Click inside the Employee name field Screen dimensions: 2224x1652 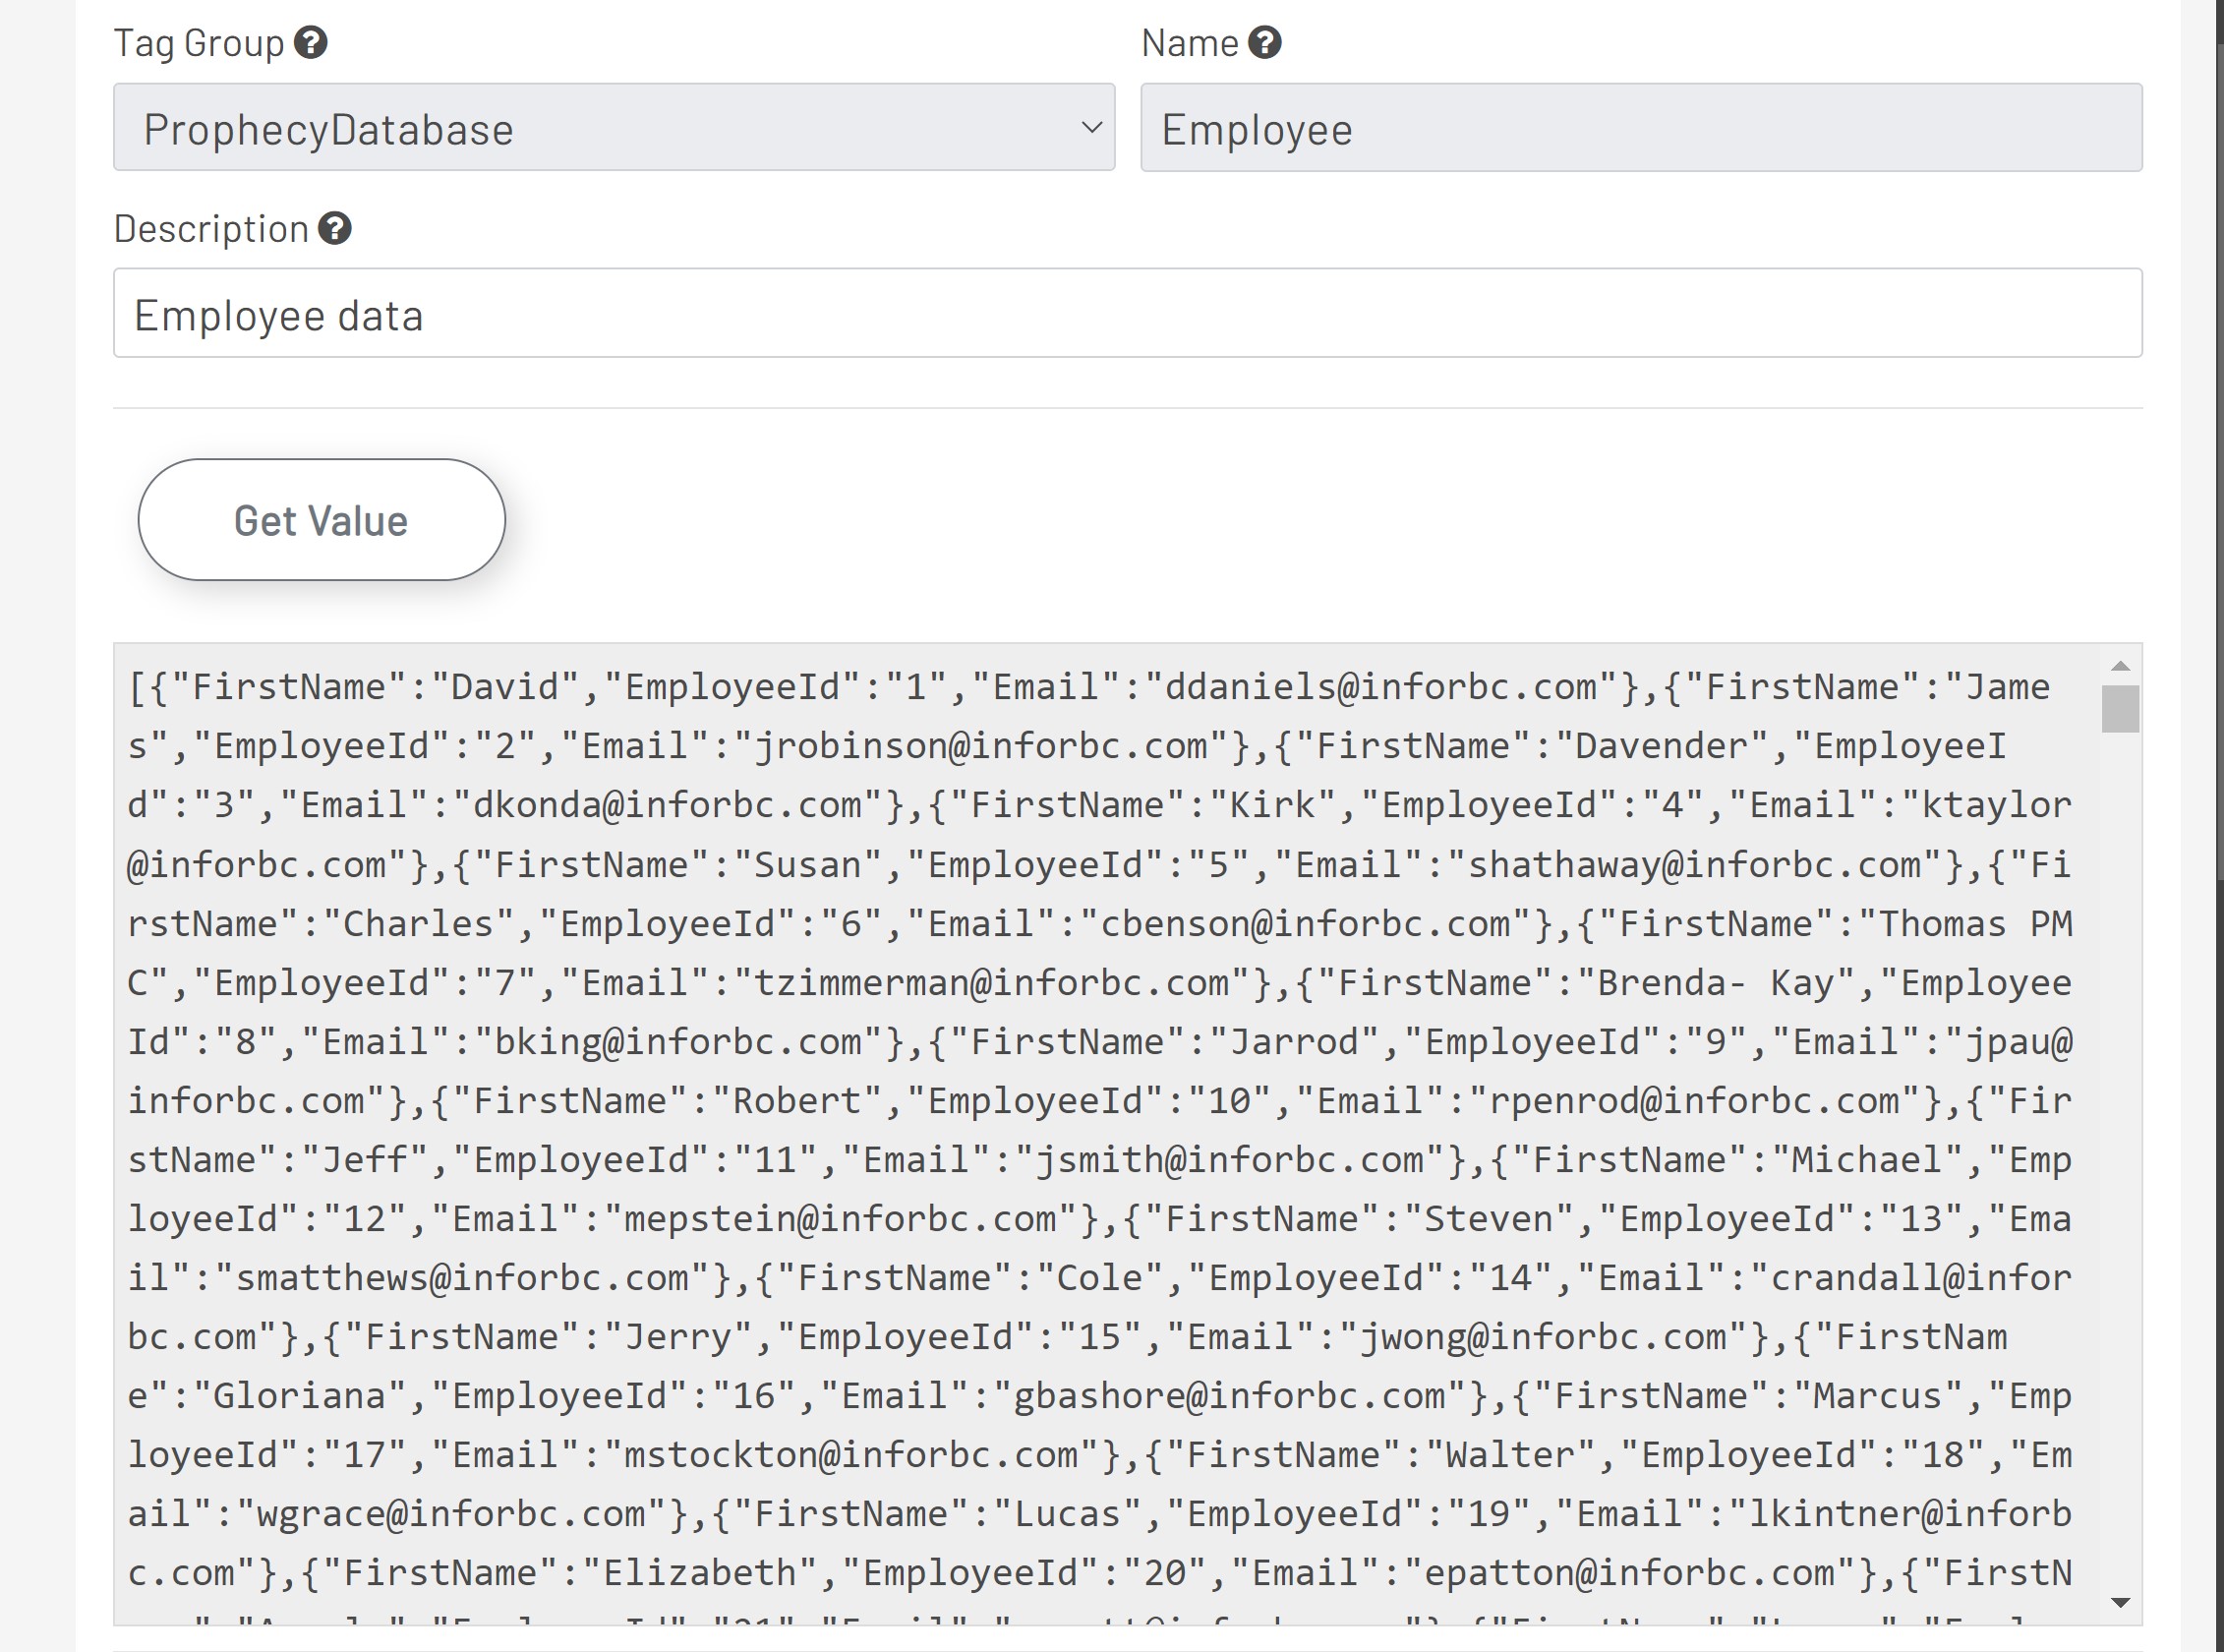1640,127
